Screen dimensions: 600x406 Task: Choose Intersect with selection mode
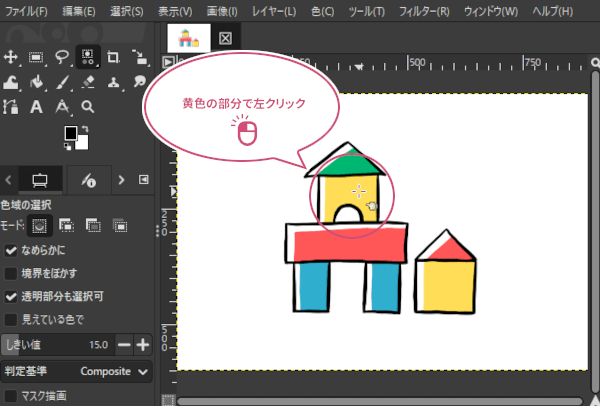pyautogui.click(x=120, y=226)
